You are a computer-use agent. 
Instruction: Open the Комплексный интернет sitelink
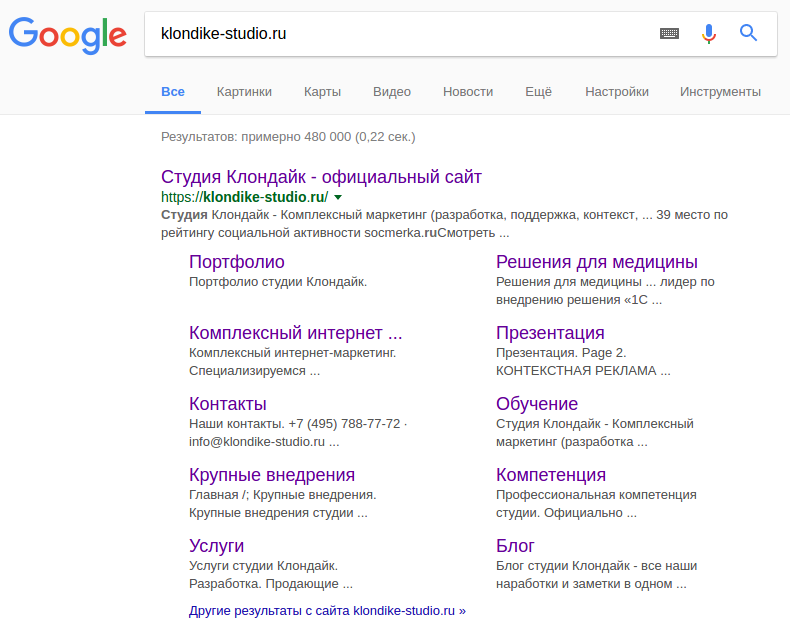(x=296, y=333)
